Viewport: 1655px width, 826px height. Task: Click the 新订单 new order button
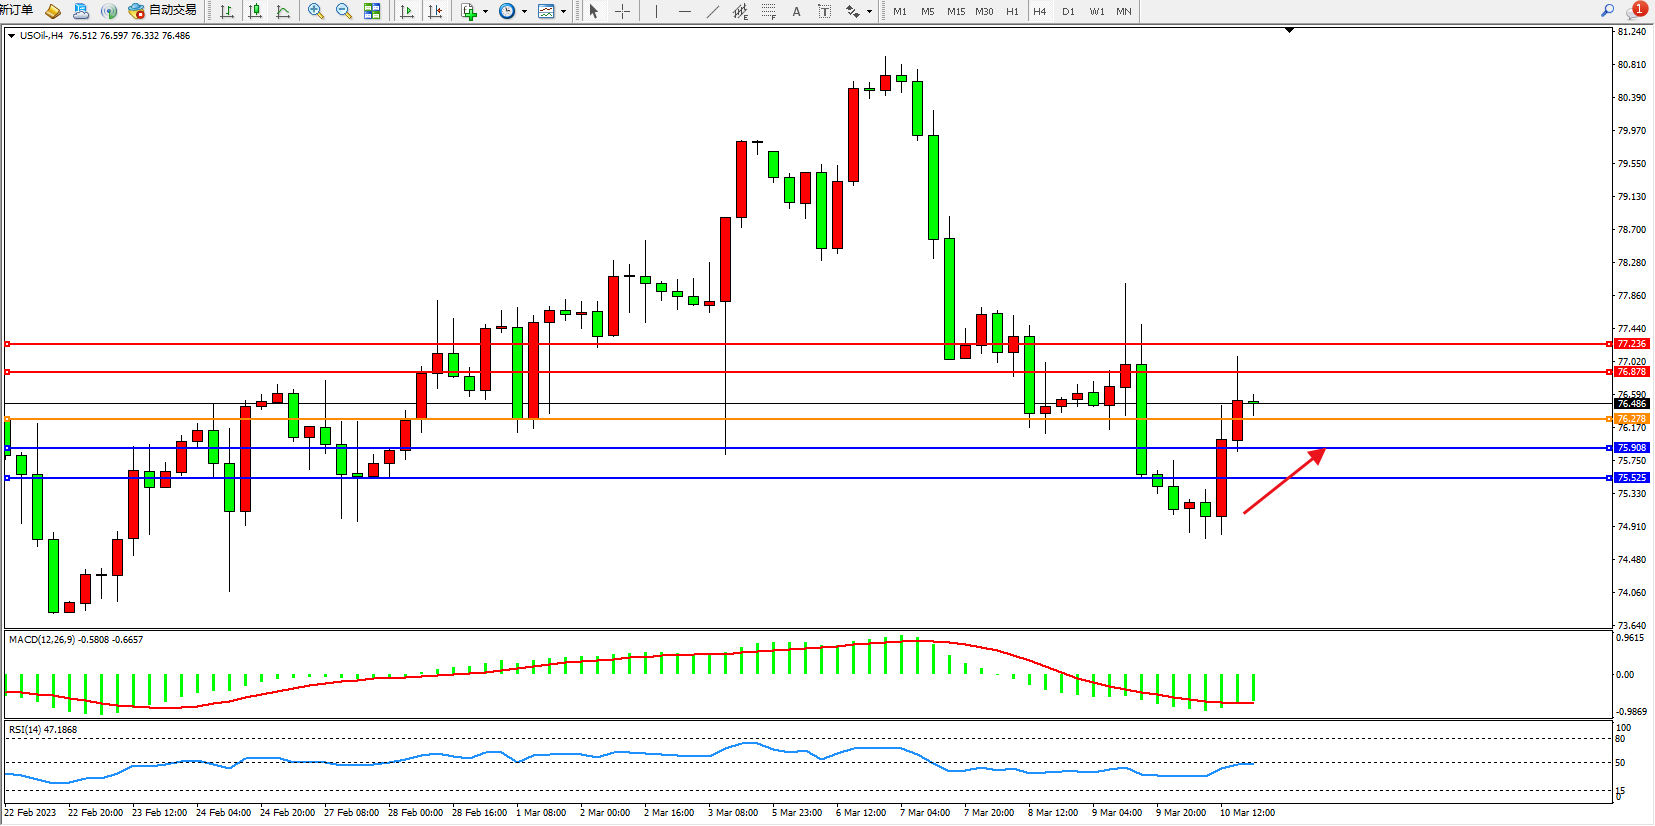[x=17, y=11]
